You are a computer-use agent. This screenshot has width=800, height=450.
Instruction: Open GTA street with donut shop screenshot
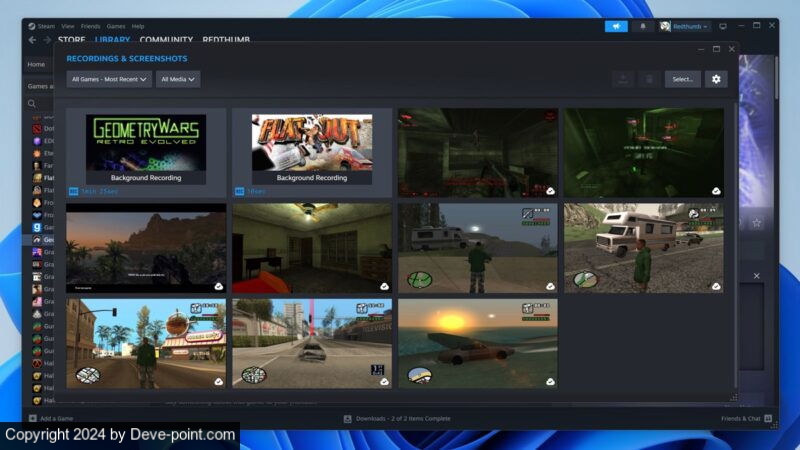[x=146, y=343]
